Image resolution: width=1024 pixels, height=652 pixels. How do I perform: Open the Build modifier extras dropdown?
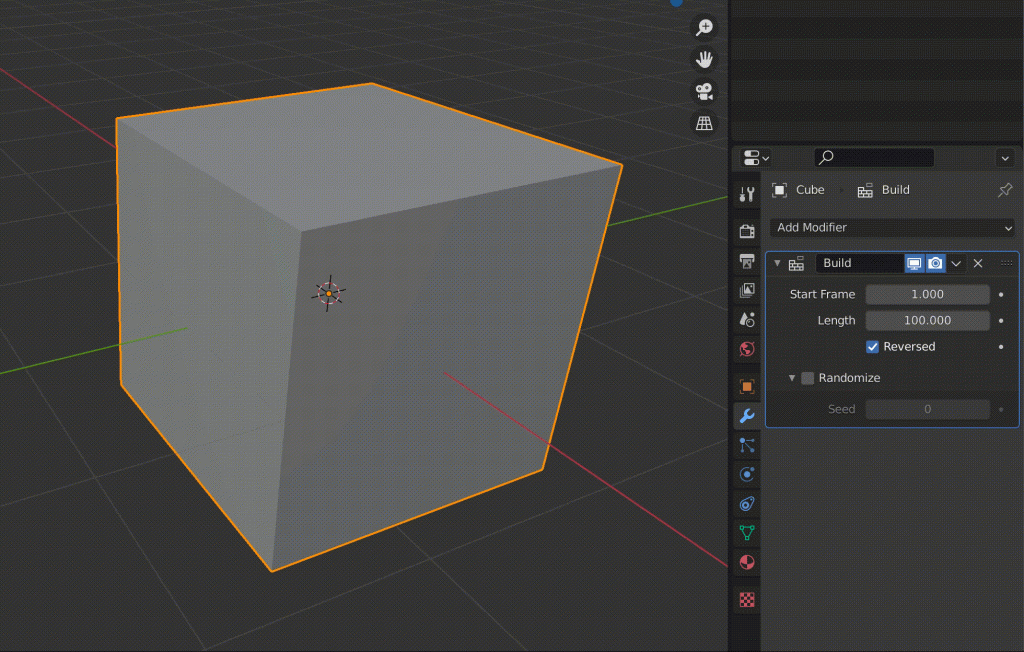point(957,263)
